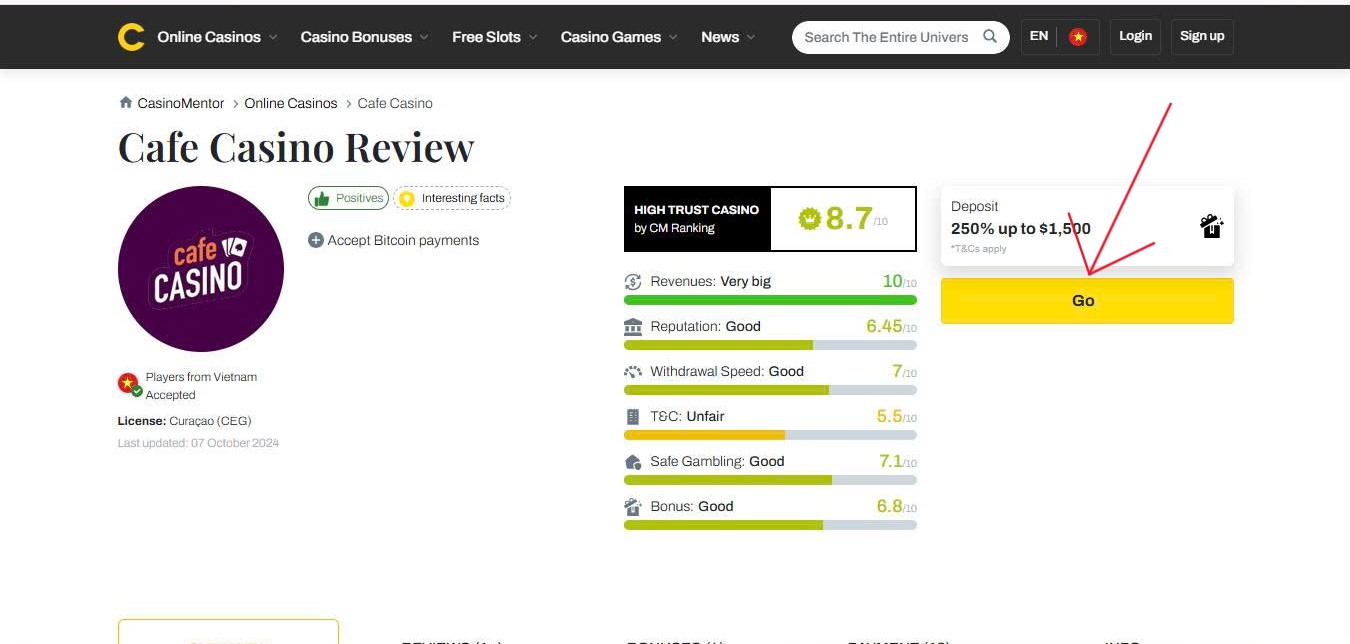Click the Bonus rating bar

coord(770,525)
